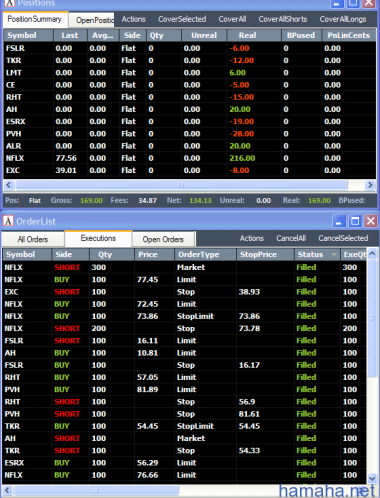Click the CoverAllShorts button
Screen dimensions: 380x498
(283, 19)
